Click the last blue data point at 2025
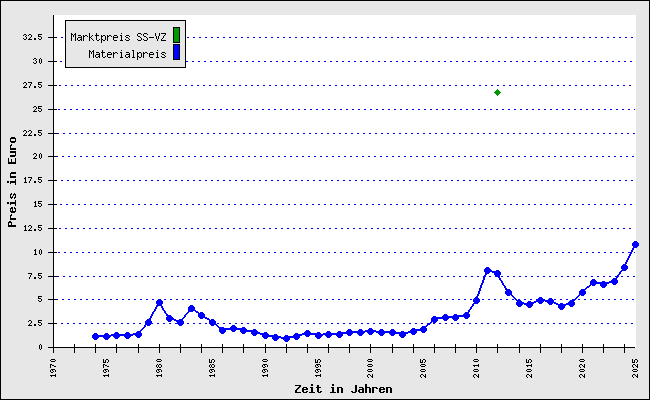The image size is (650, 400). (635, 244)
